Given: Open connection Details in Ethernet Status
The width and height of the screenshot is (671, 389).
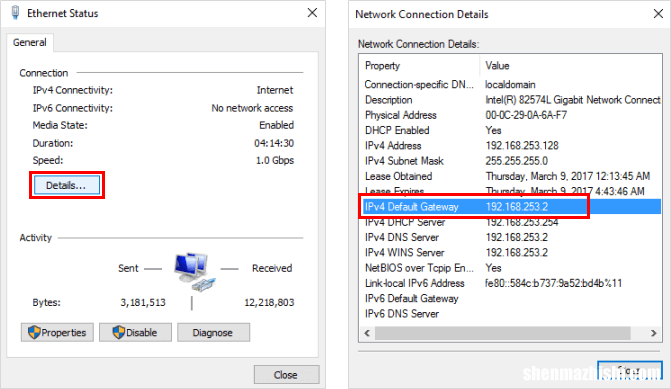Looking at the screenshot, I should point(67,185).
